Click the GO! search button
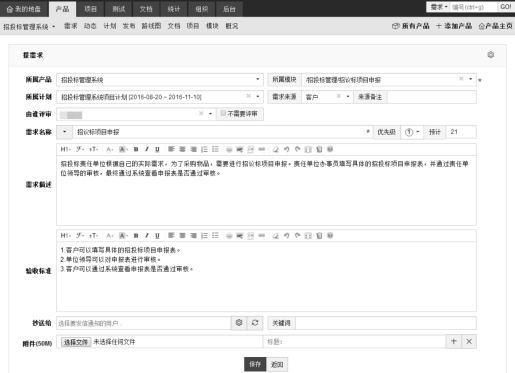Image resolution: width=515 pixels, height=373 pixels. coord(505,7)
